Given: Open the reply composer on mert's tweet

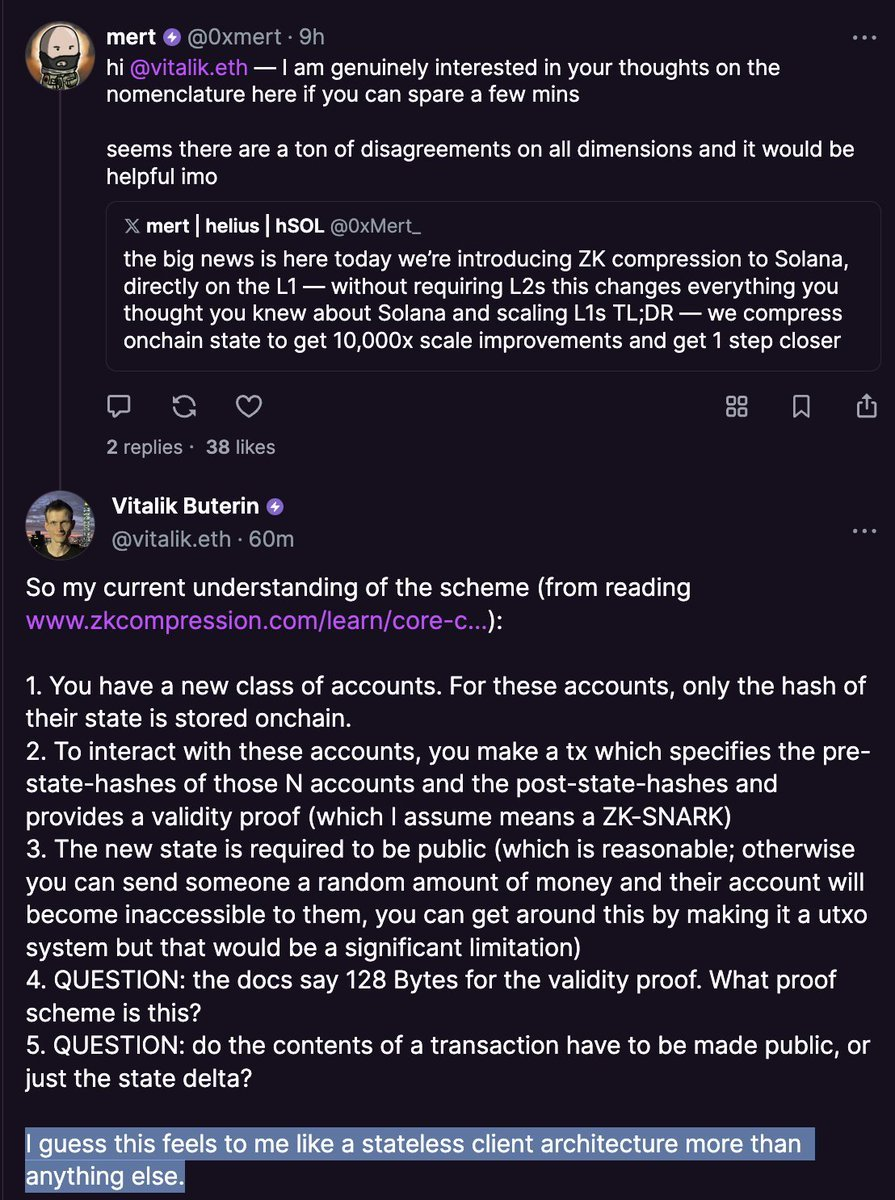Looking at the screenshot, I should (119, 406).
